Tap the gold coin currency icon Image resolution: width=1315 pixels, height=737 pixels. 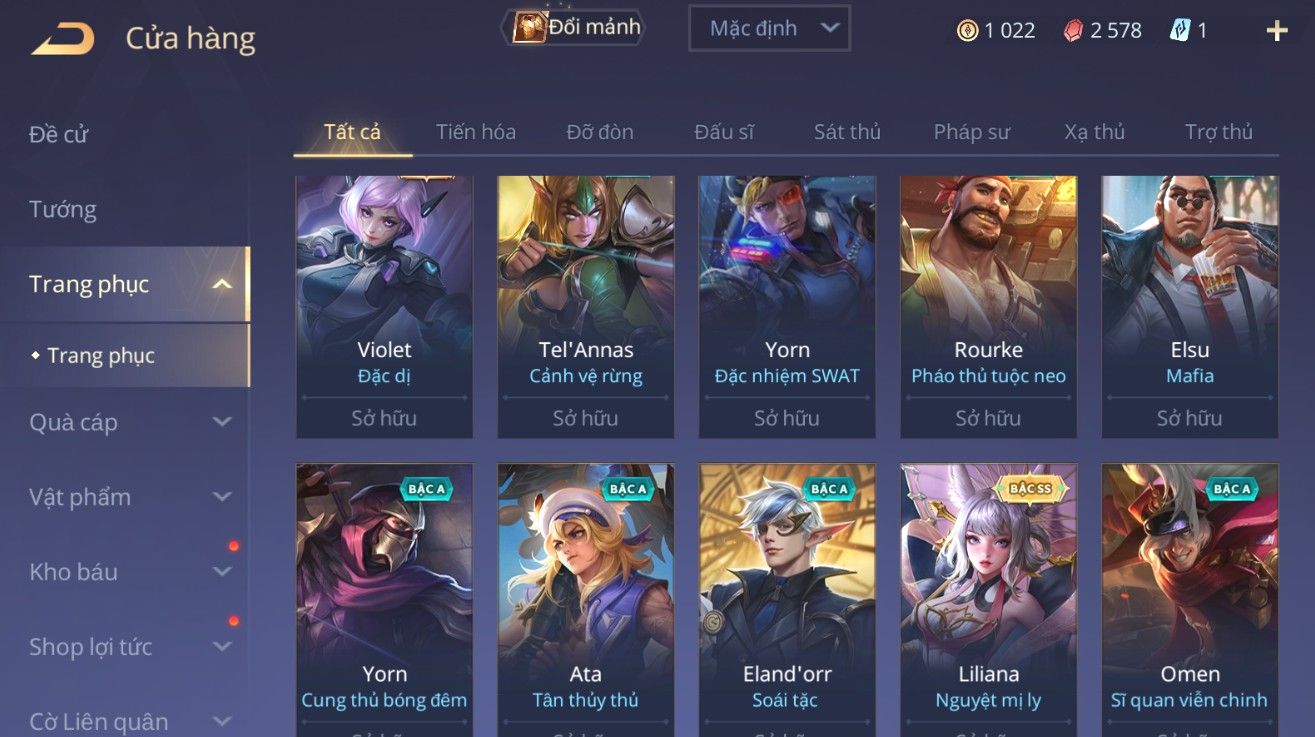[x=967, y=30]
